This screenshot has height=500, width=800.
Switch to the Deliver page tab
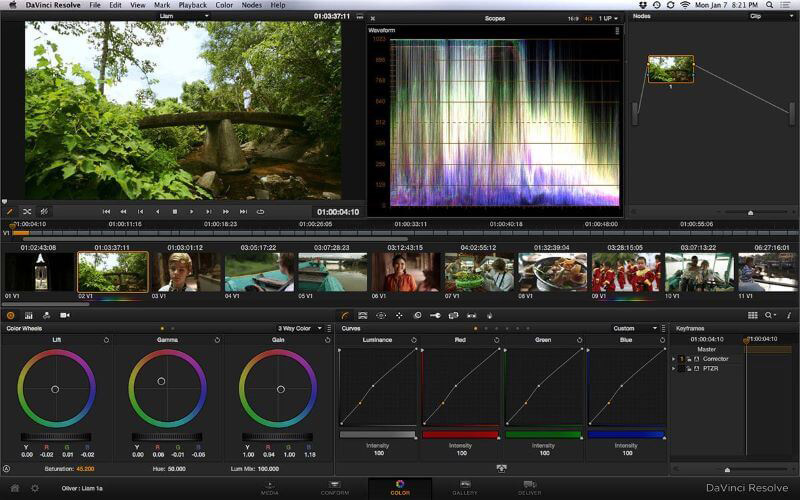pyautogui.click(x=529, y=488)
